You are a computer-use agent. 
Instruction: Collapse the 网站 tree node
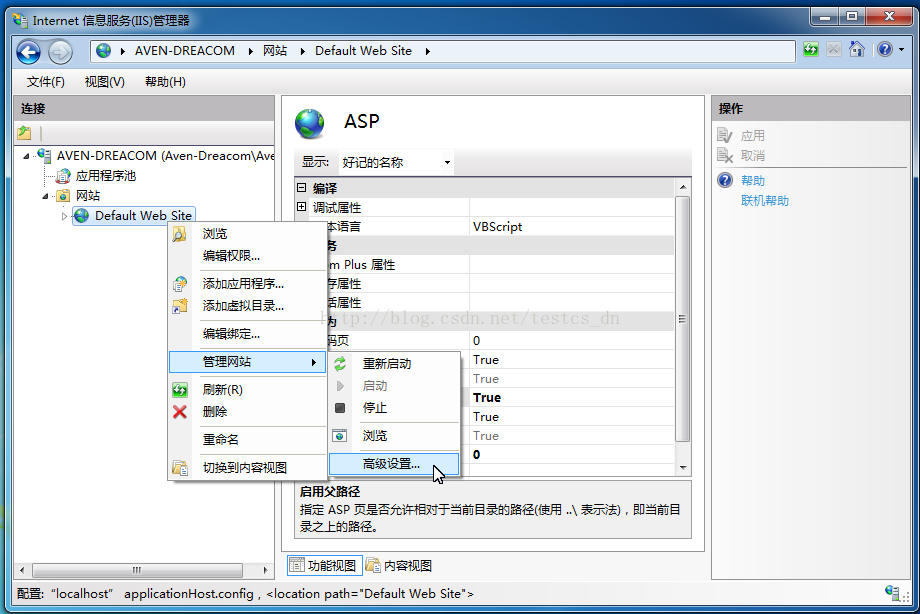tap(45, 196)
